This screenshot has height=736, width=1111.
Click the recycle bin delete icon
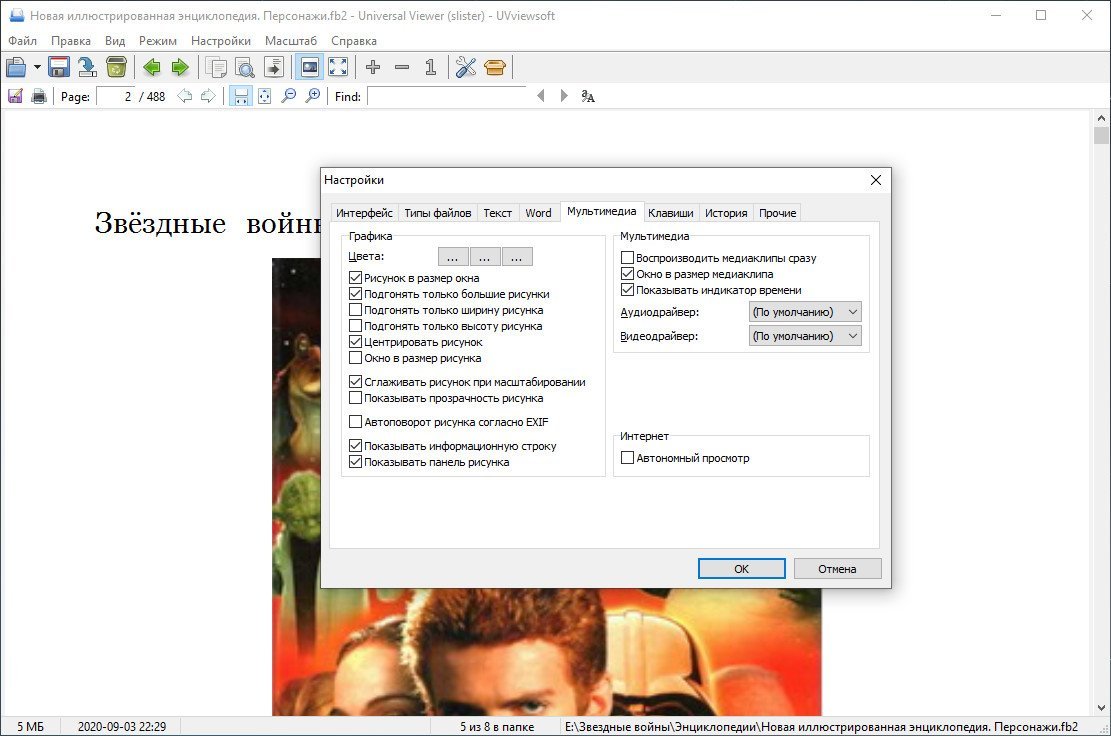pyautogui.click(x=116, y=67)
